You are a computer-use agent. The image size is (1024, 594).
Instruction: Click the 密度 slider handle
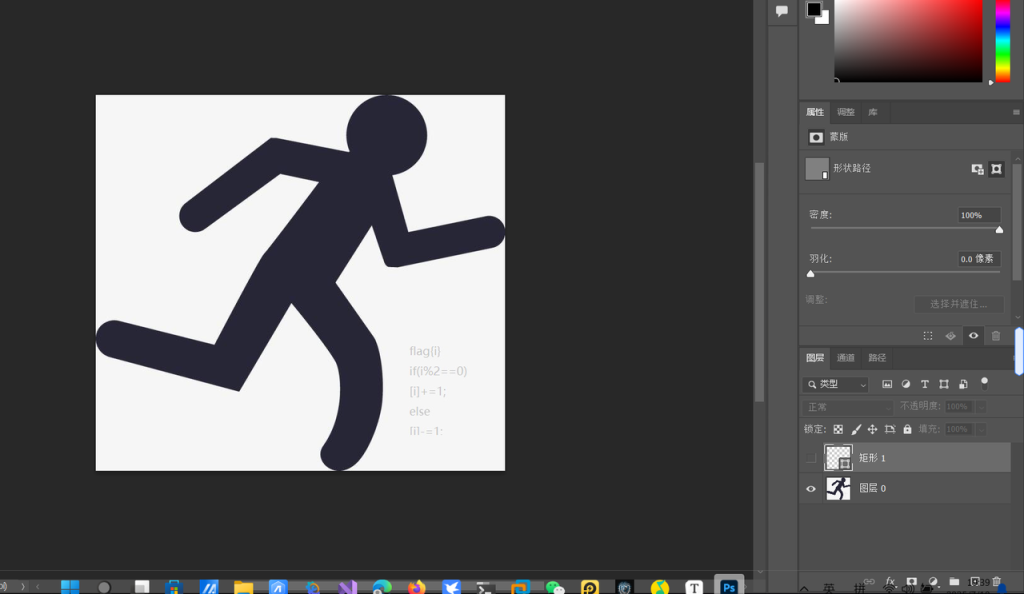tap(999, 230)
